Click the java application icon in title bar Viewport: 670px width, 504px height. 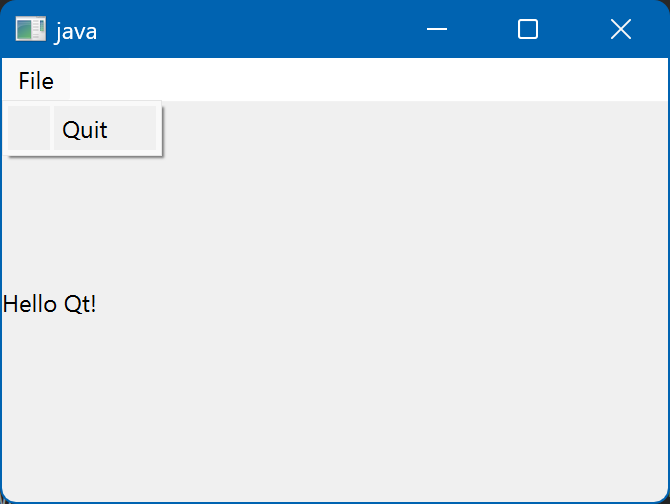coord(30,30)
